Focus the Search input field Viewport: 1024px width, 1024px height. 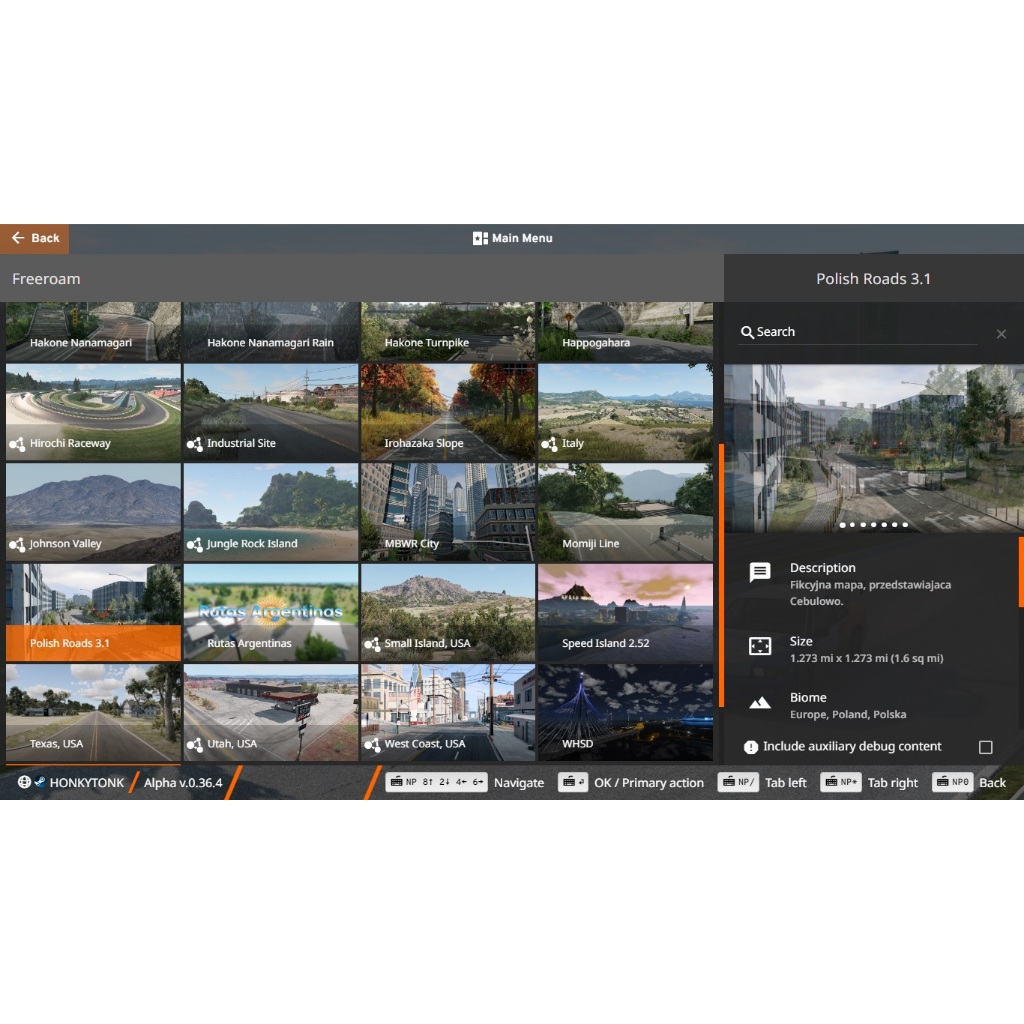859,332
